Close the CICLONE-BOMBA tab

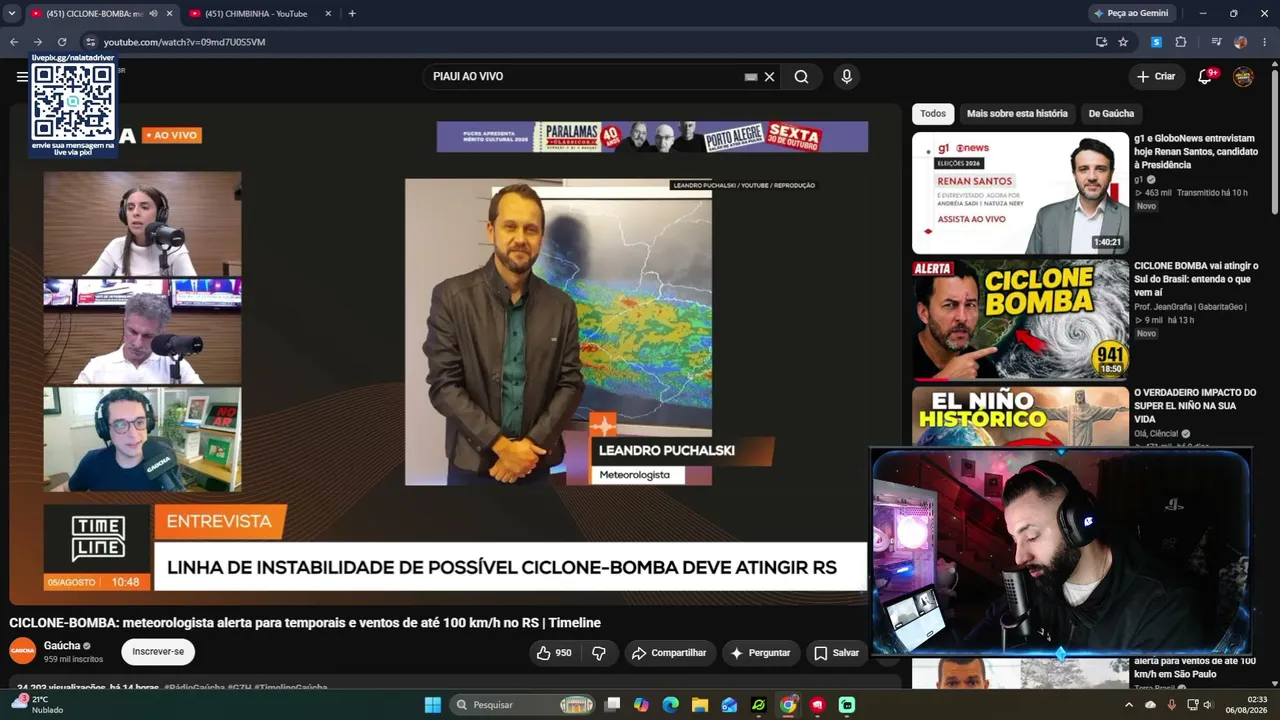pyautogui.click(x=170, y=14)
